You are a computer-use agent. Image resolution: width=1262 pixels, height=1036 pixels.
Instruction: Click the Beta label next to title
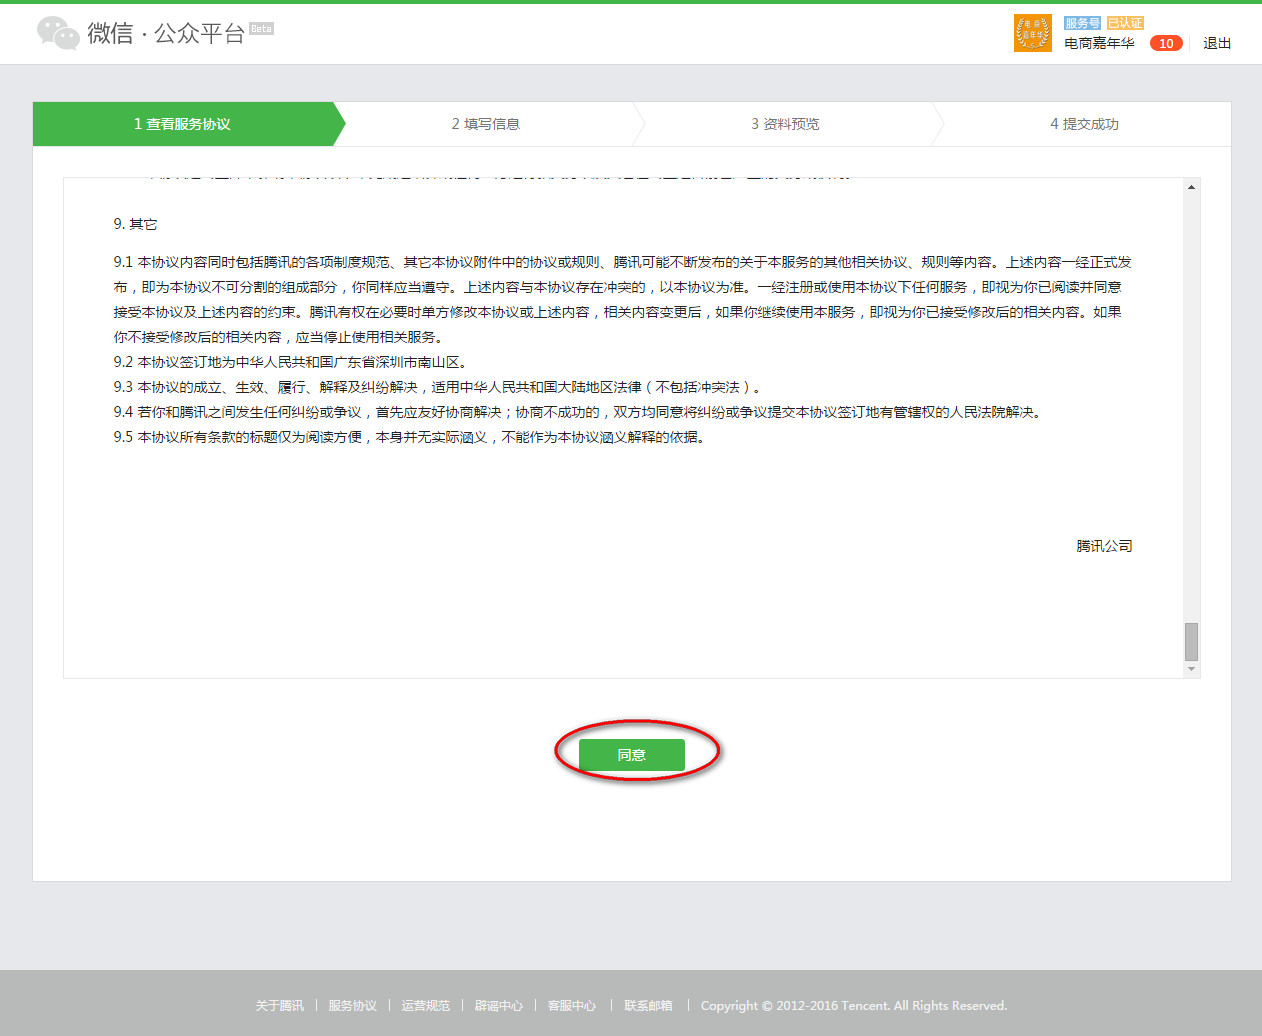[x=261, y=28]
